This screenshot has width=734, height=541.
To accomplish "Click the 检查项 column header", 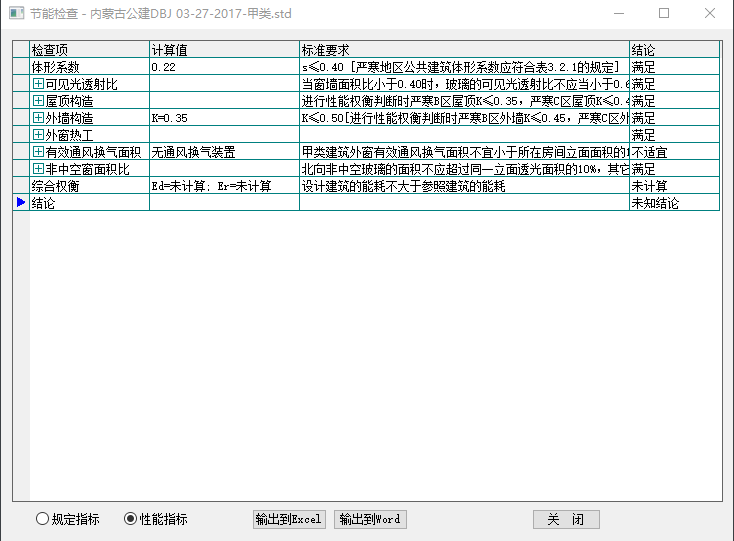I will [89, 50].
